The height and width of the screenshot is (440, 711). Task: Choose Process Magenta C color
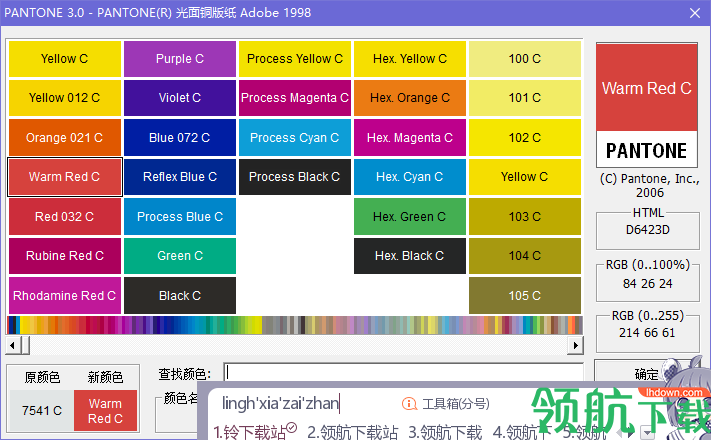(295, 98)
